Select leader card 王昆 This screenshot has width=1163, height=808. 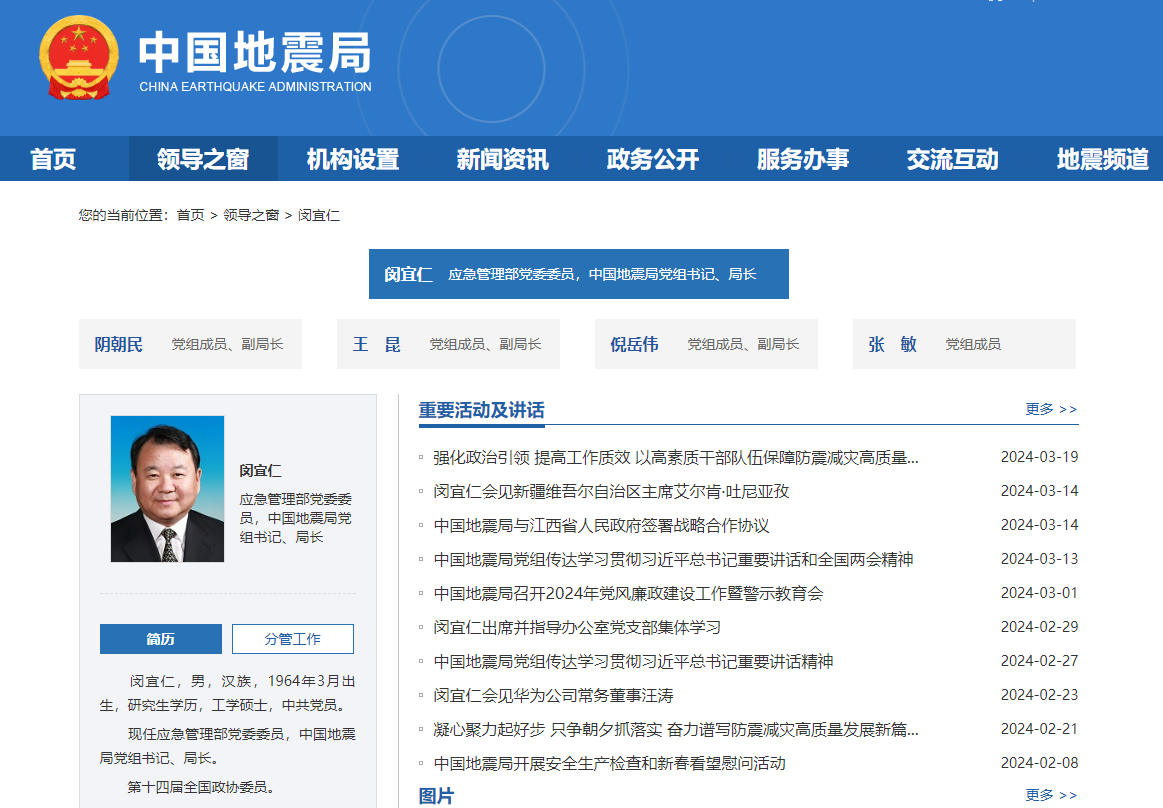coord(448,344)
